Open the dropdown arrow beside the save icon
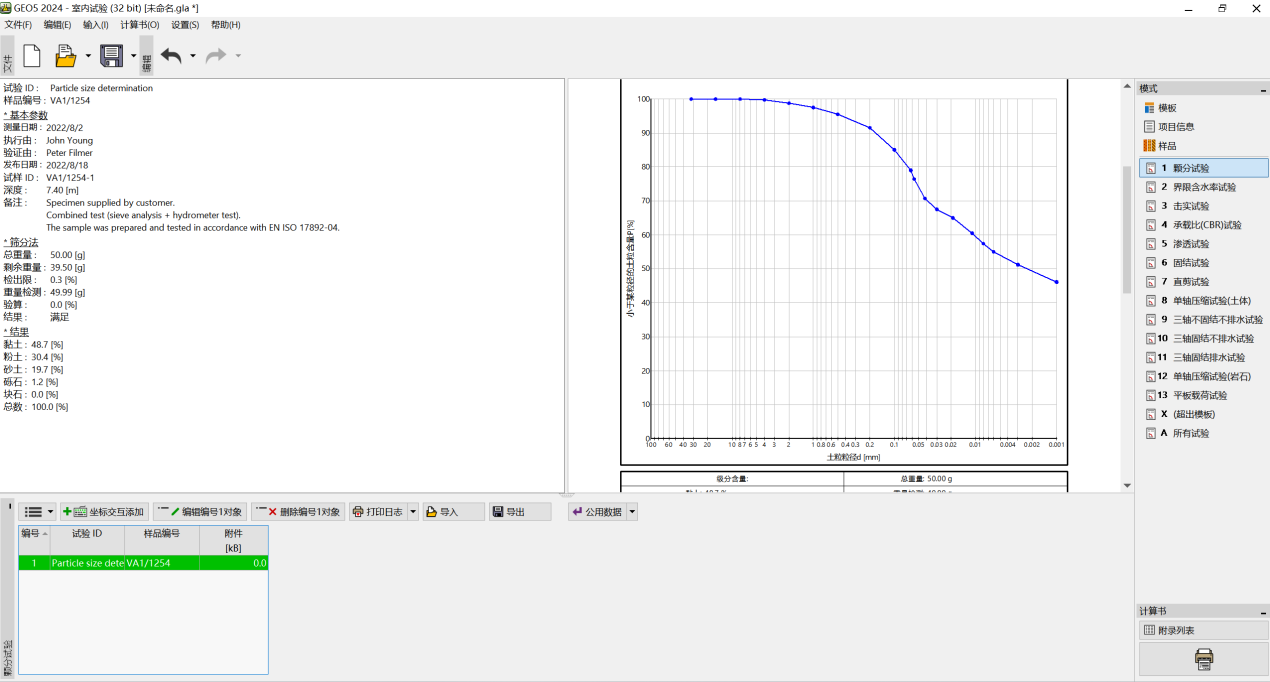The width and height of the screenshot is (1270, 682). click(x=133, y=56)
